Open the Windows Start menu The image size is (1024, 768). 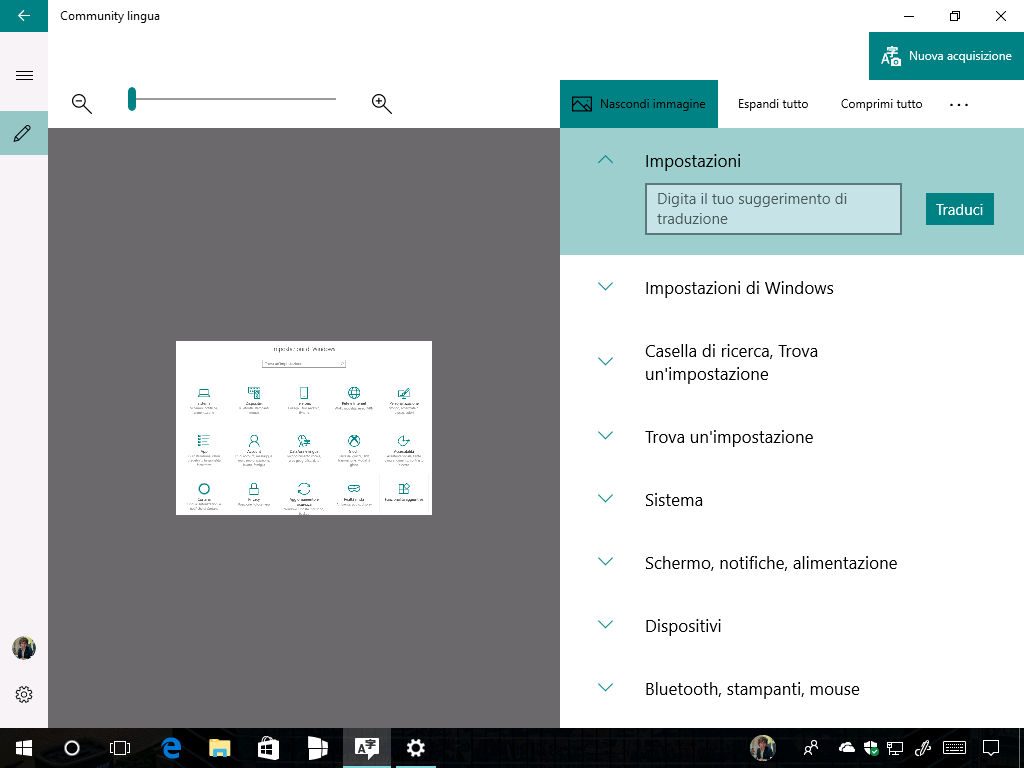click(x=24, y=748)
